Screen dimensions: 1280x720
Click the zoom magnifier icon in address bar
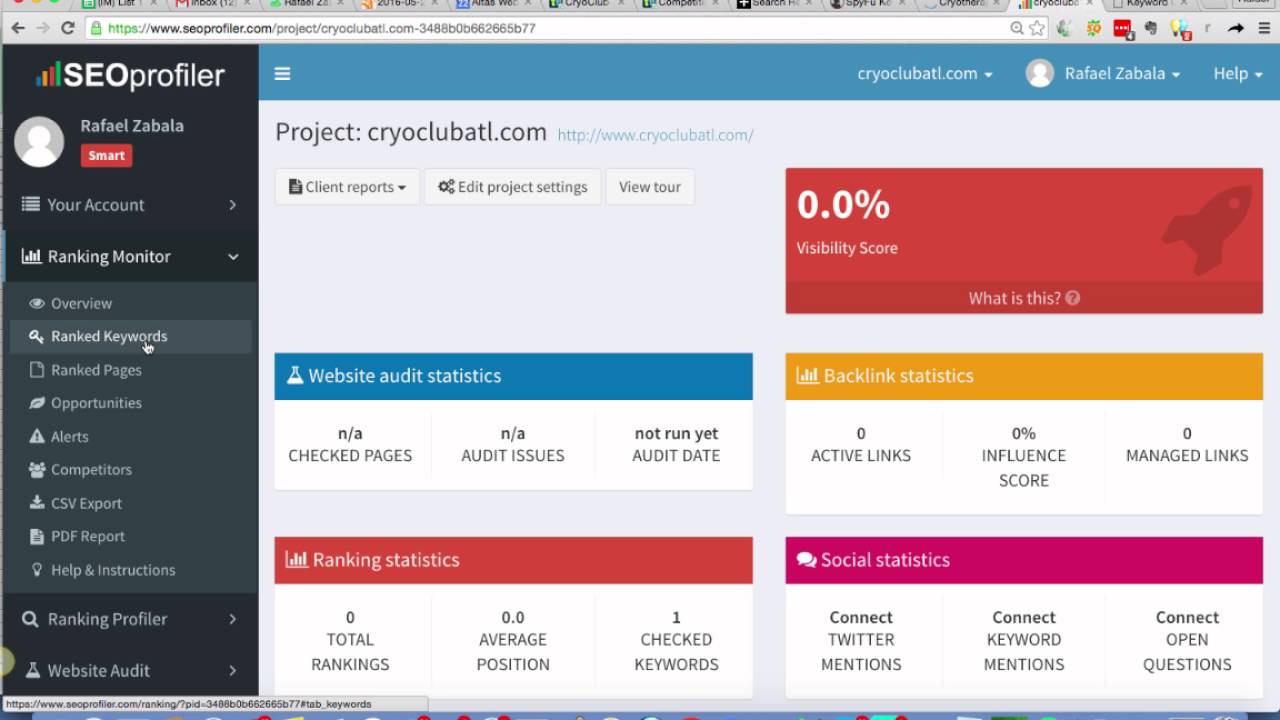point(1017,28)
